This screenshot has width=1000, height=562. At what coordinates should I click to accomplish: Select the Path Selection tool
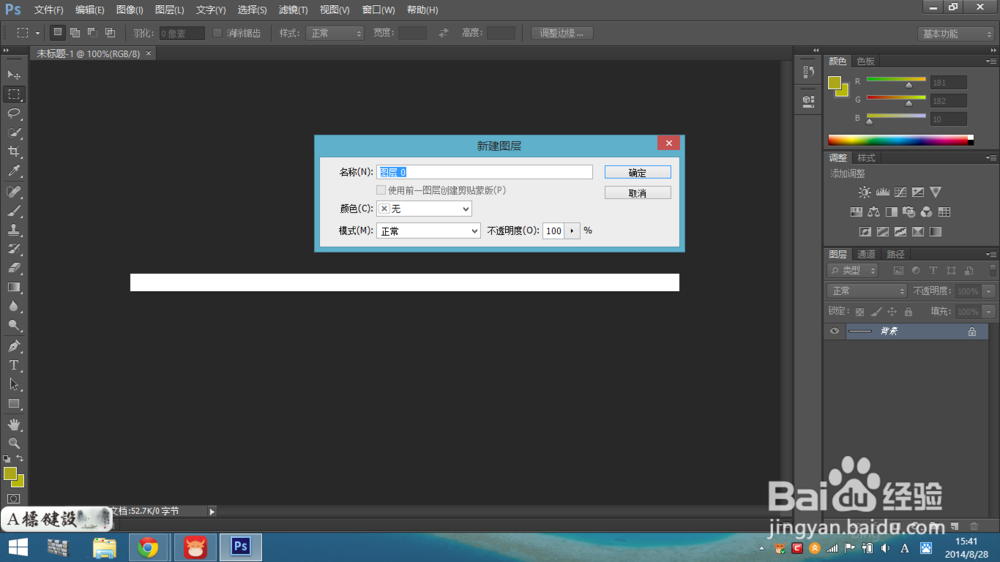[14, 384]
